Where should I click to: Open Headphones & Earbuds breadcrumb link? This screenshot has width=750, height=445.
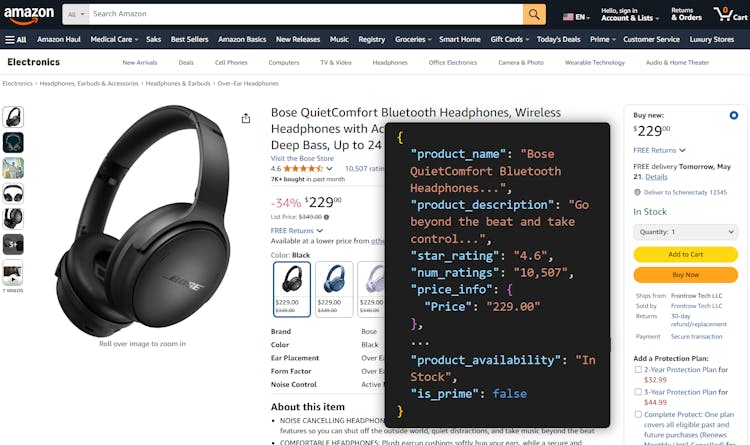coord(178,84)
